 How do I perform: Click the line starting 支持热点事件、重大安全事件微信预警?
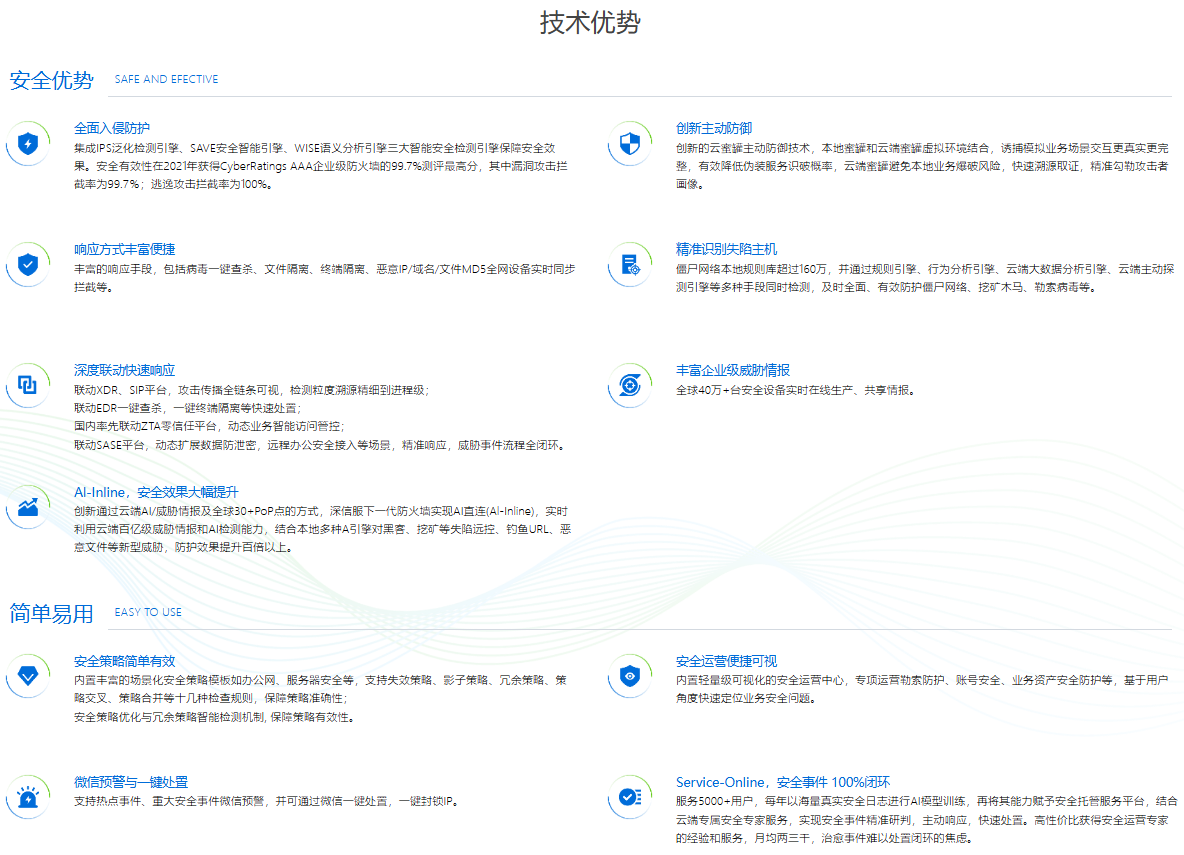267,801
